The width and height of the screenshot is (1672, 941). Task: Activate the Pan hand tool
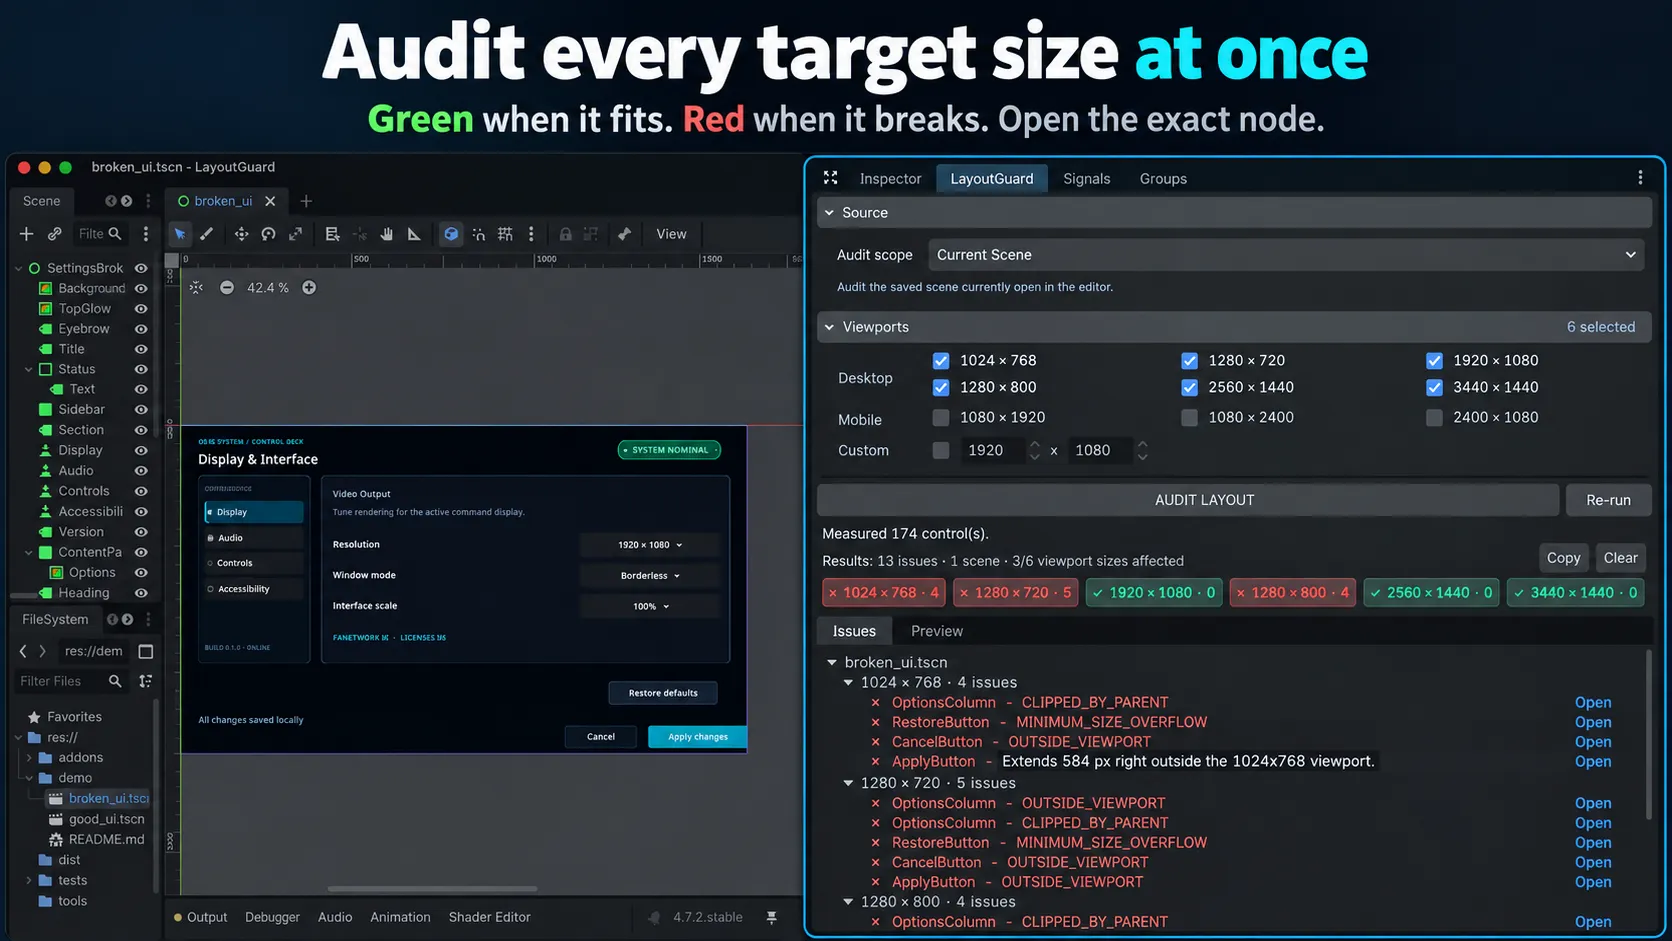pos(386,234)
